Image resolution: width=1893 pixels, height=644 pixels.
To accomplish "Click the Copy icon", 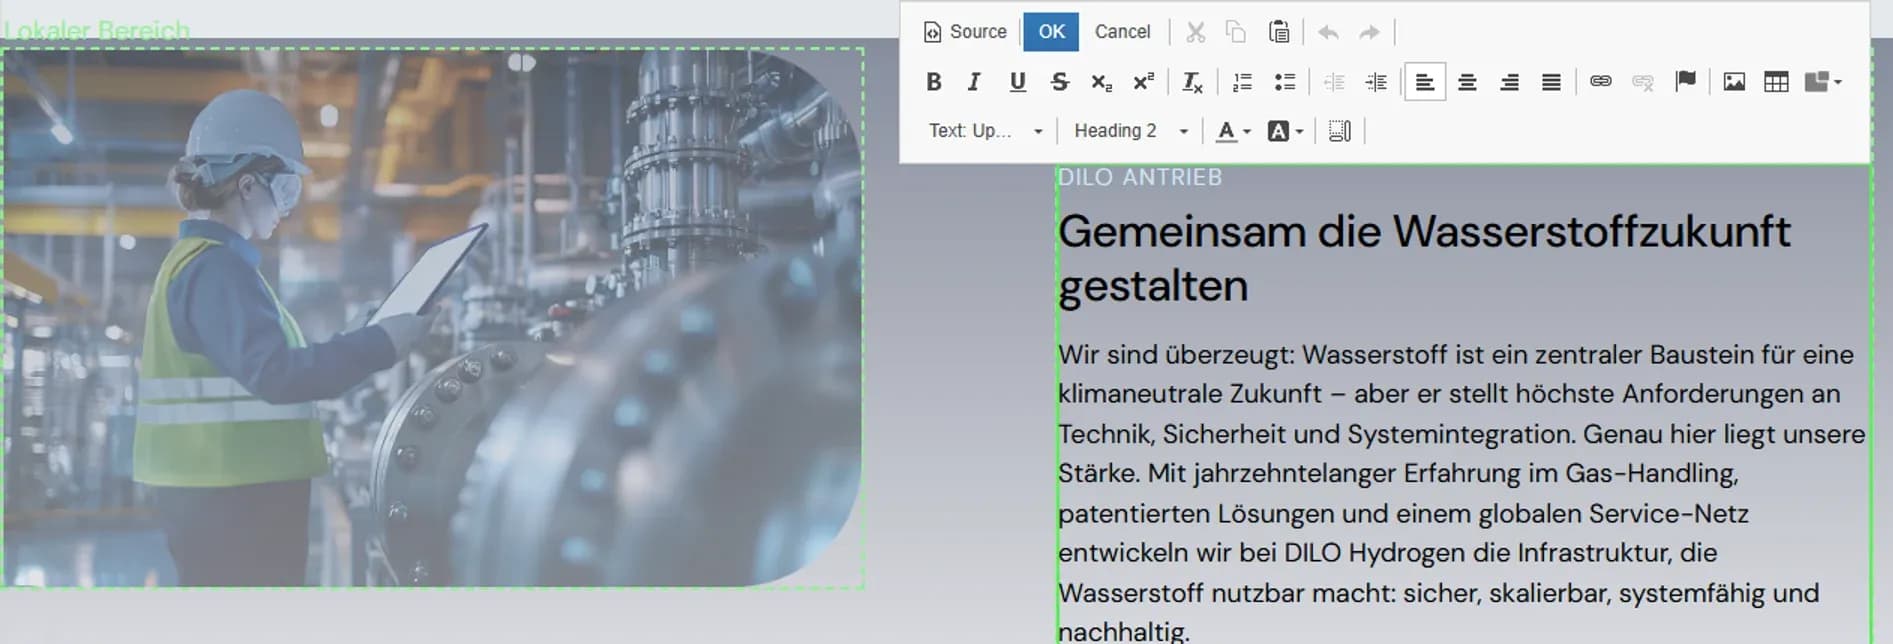I will pos(1236,32).
